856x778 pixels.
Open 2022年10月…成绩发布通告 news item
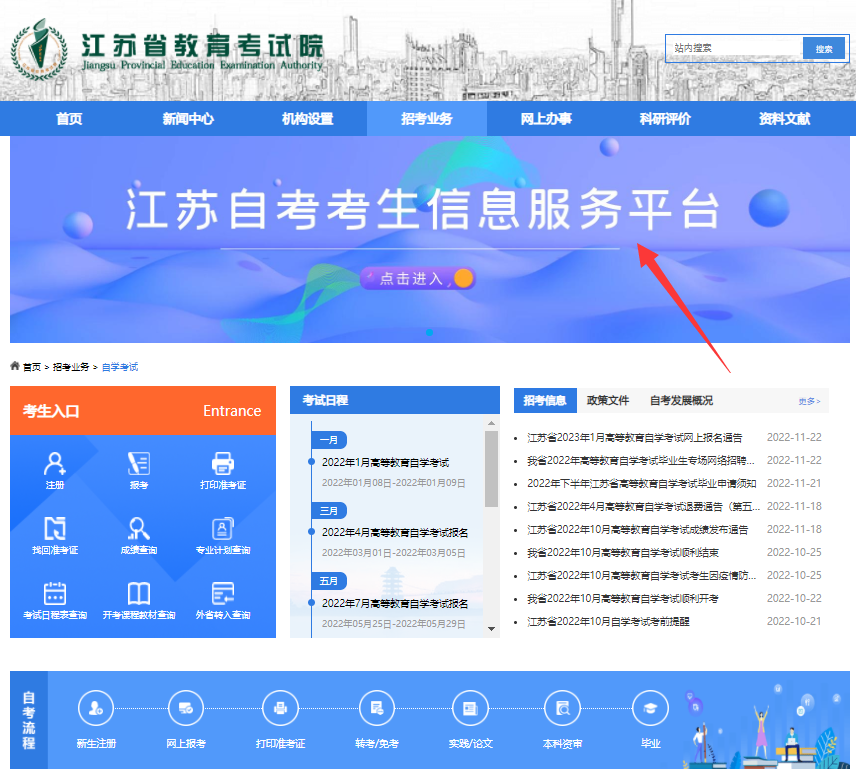click(x=637, y=529)
